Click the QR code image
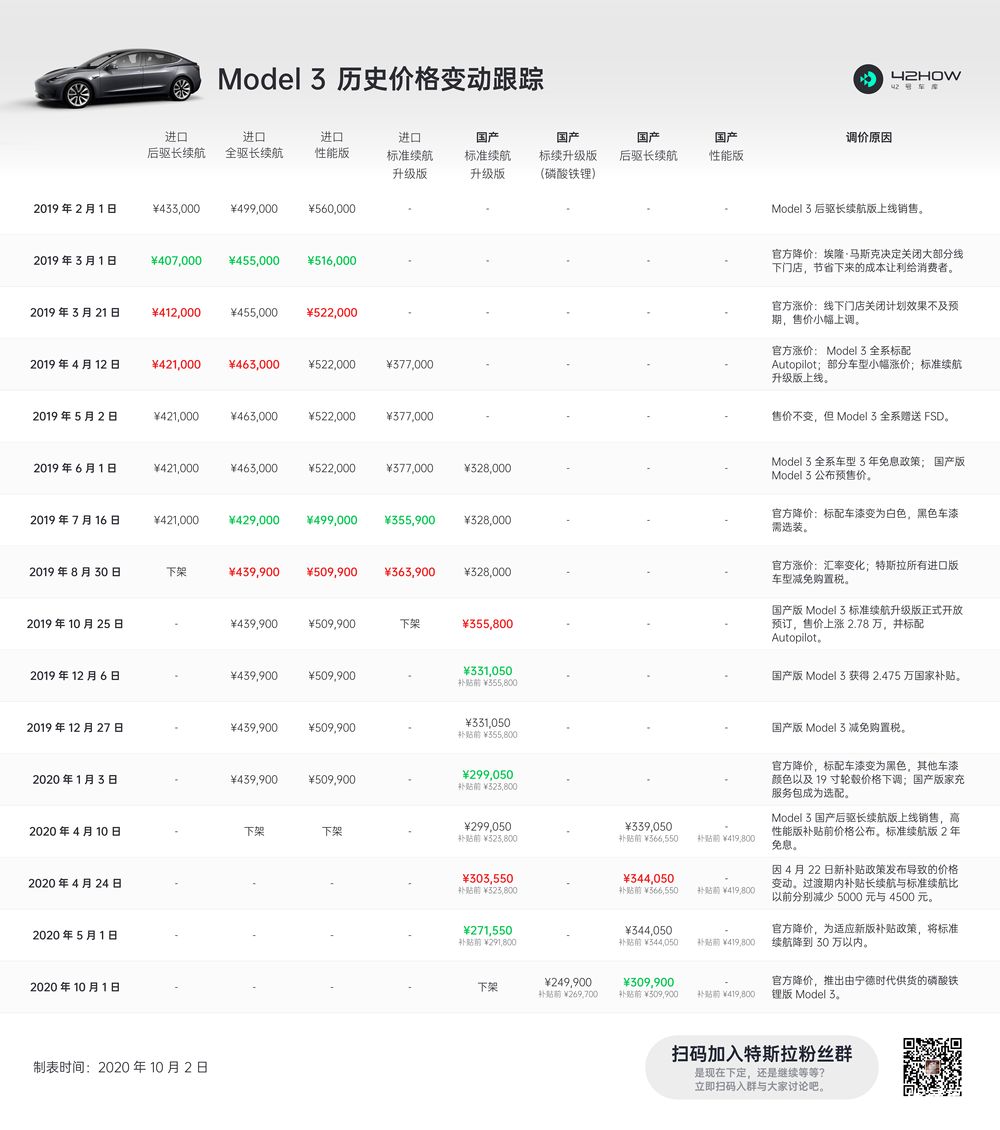 pos(932,1067)
